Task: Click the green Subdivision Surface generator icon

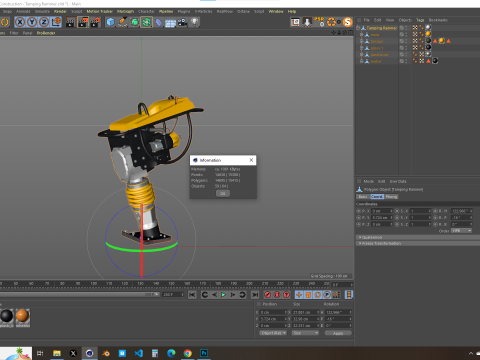Action: (134, 22)
